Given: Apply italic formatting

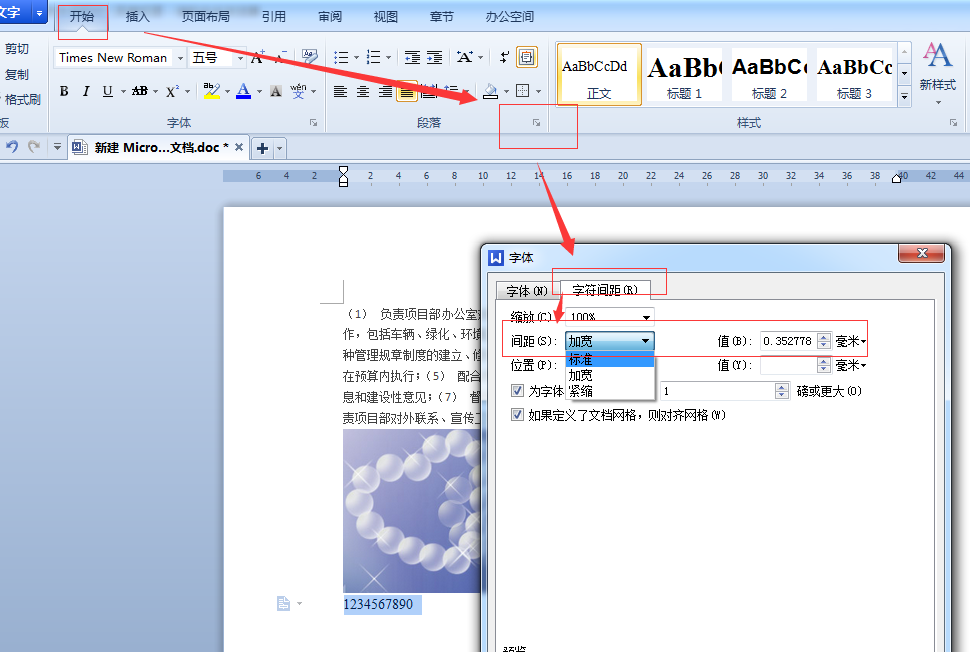Looking at the screenshot, I should (x=86, y=92).
